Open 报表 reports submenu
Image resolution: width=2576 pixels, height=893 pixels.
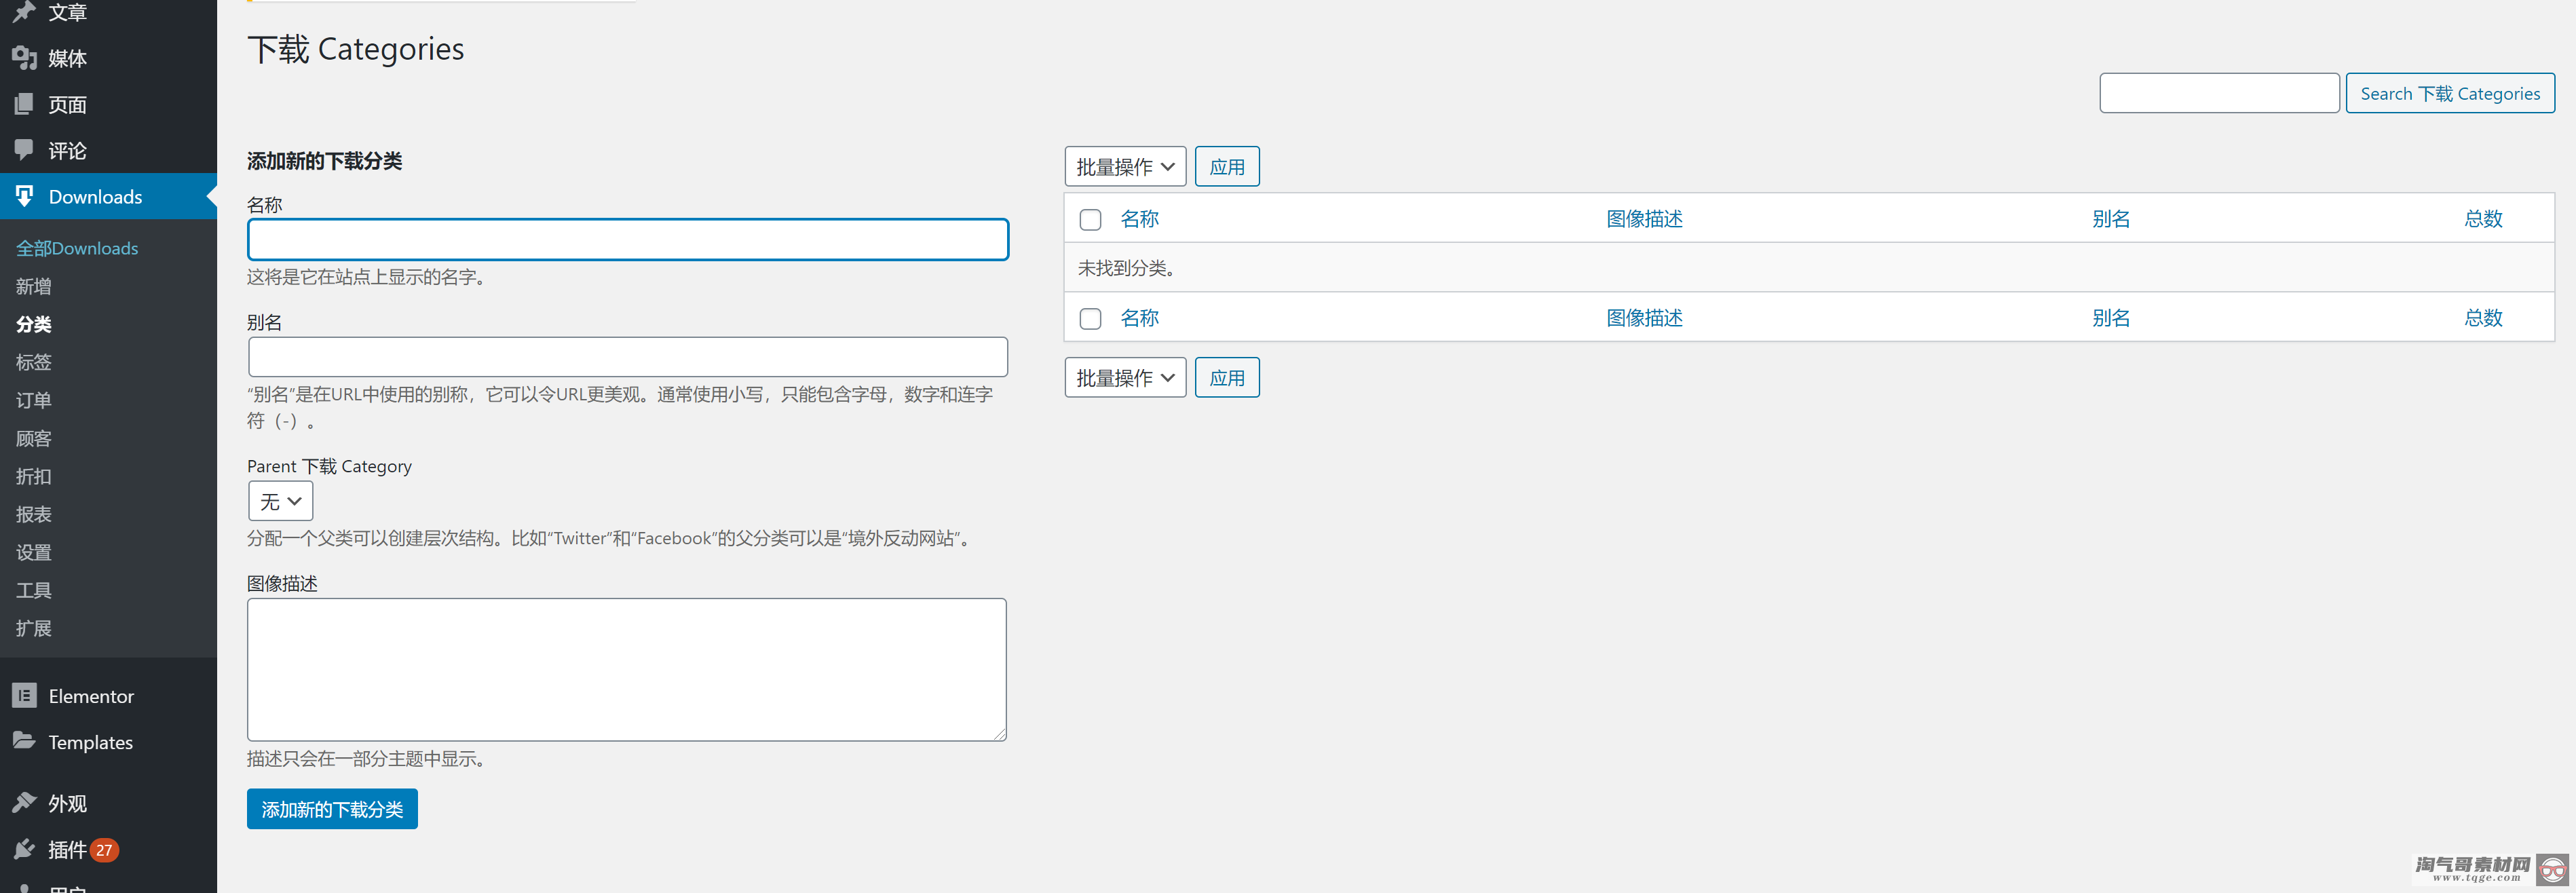point(34,514)
